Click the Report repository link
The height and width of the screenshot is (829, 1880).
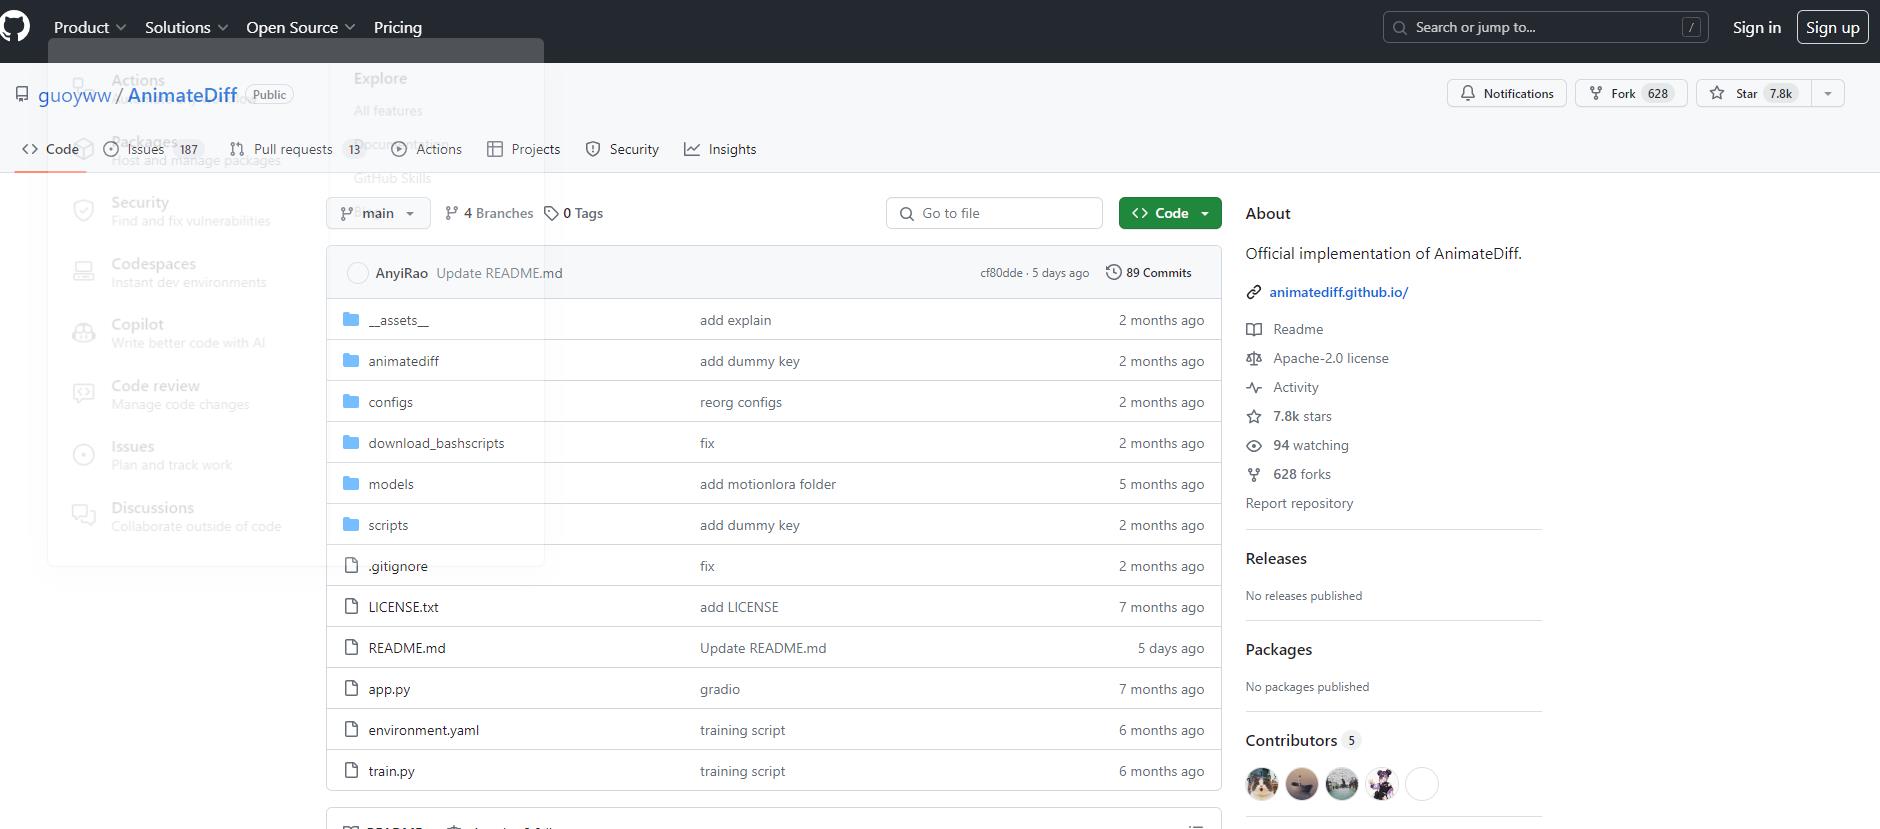(x=1299, y=503)
